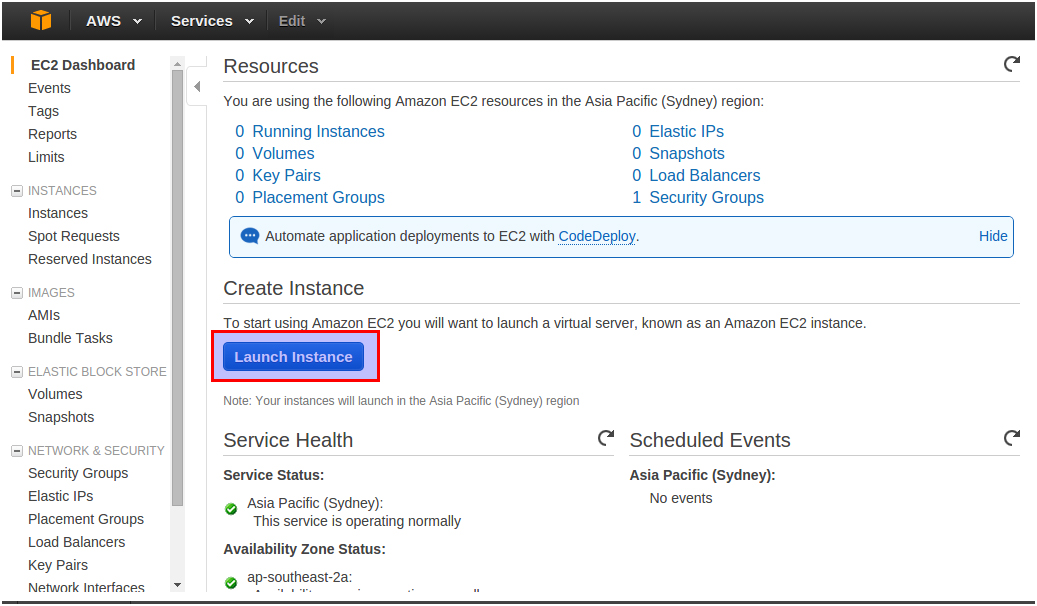Click the Asia Pacific green status checkmark

[x=231, y=509]
